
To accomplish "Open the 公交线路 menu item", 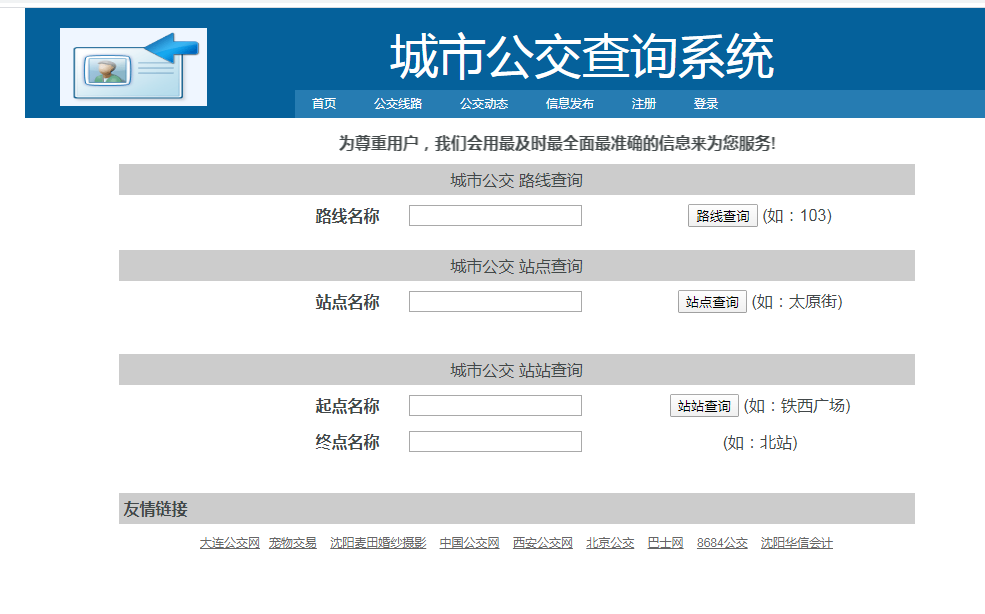I will click(x=398, y=104).
